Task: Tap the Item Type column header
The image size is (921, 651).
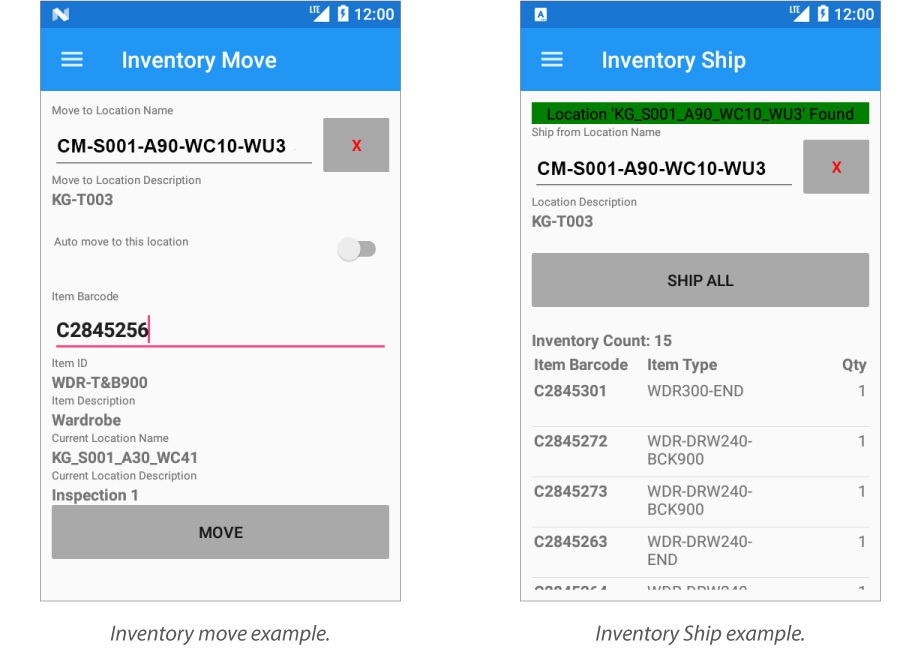Action: (x=682, y=365)
